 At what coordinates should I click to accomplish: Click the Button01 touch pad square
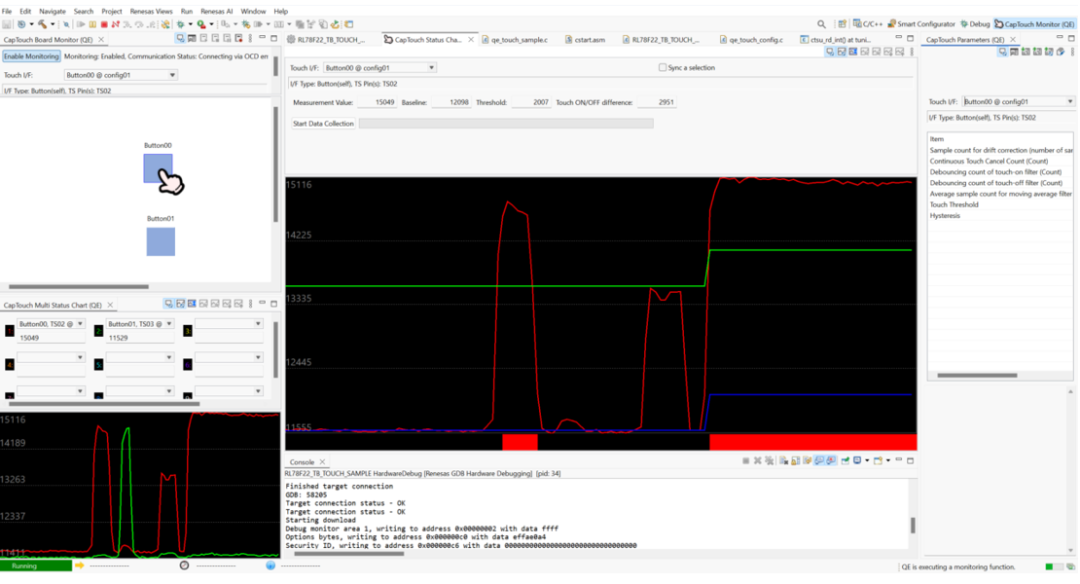point(161,241)
